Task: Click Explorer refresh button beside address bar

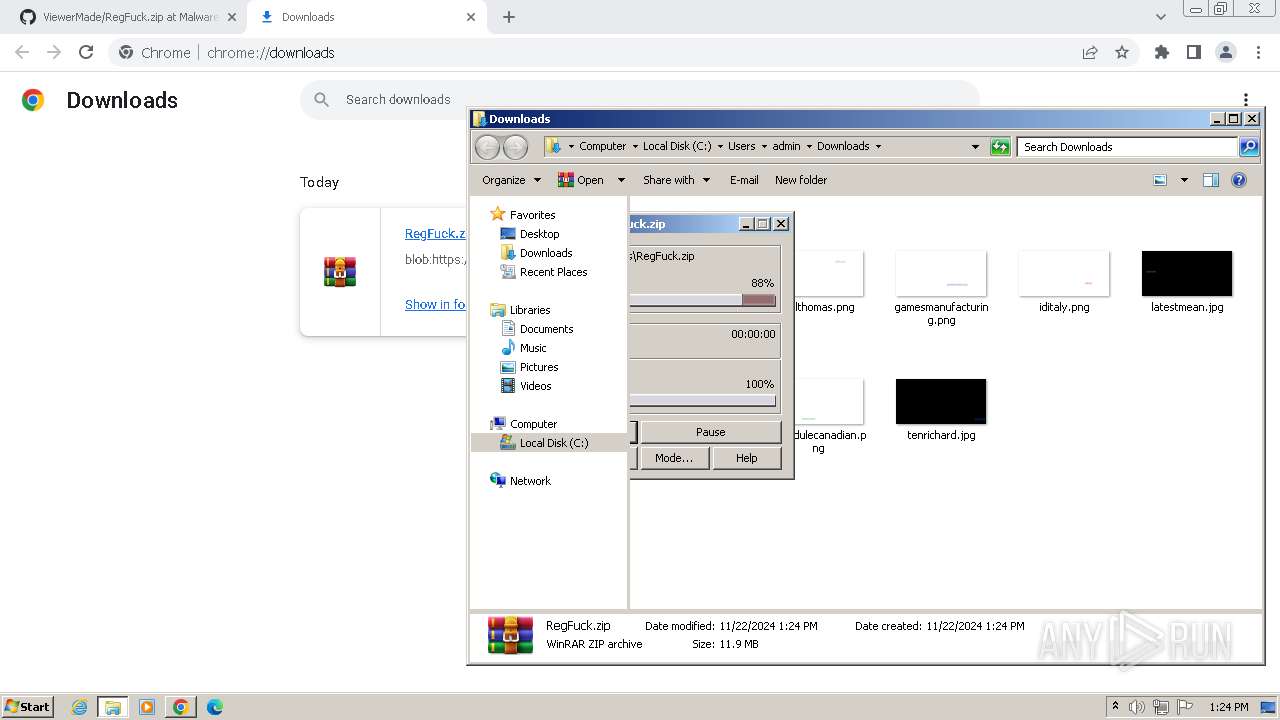Action: point(1000,147)
